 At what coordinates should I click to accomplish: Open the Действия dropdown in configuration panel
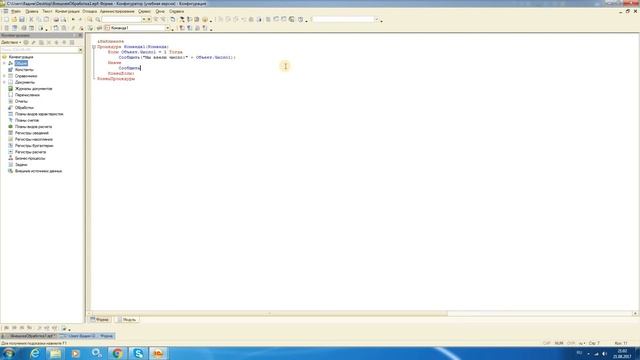pyautogui.click(x=11, y=42)
